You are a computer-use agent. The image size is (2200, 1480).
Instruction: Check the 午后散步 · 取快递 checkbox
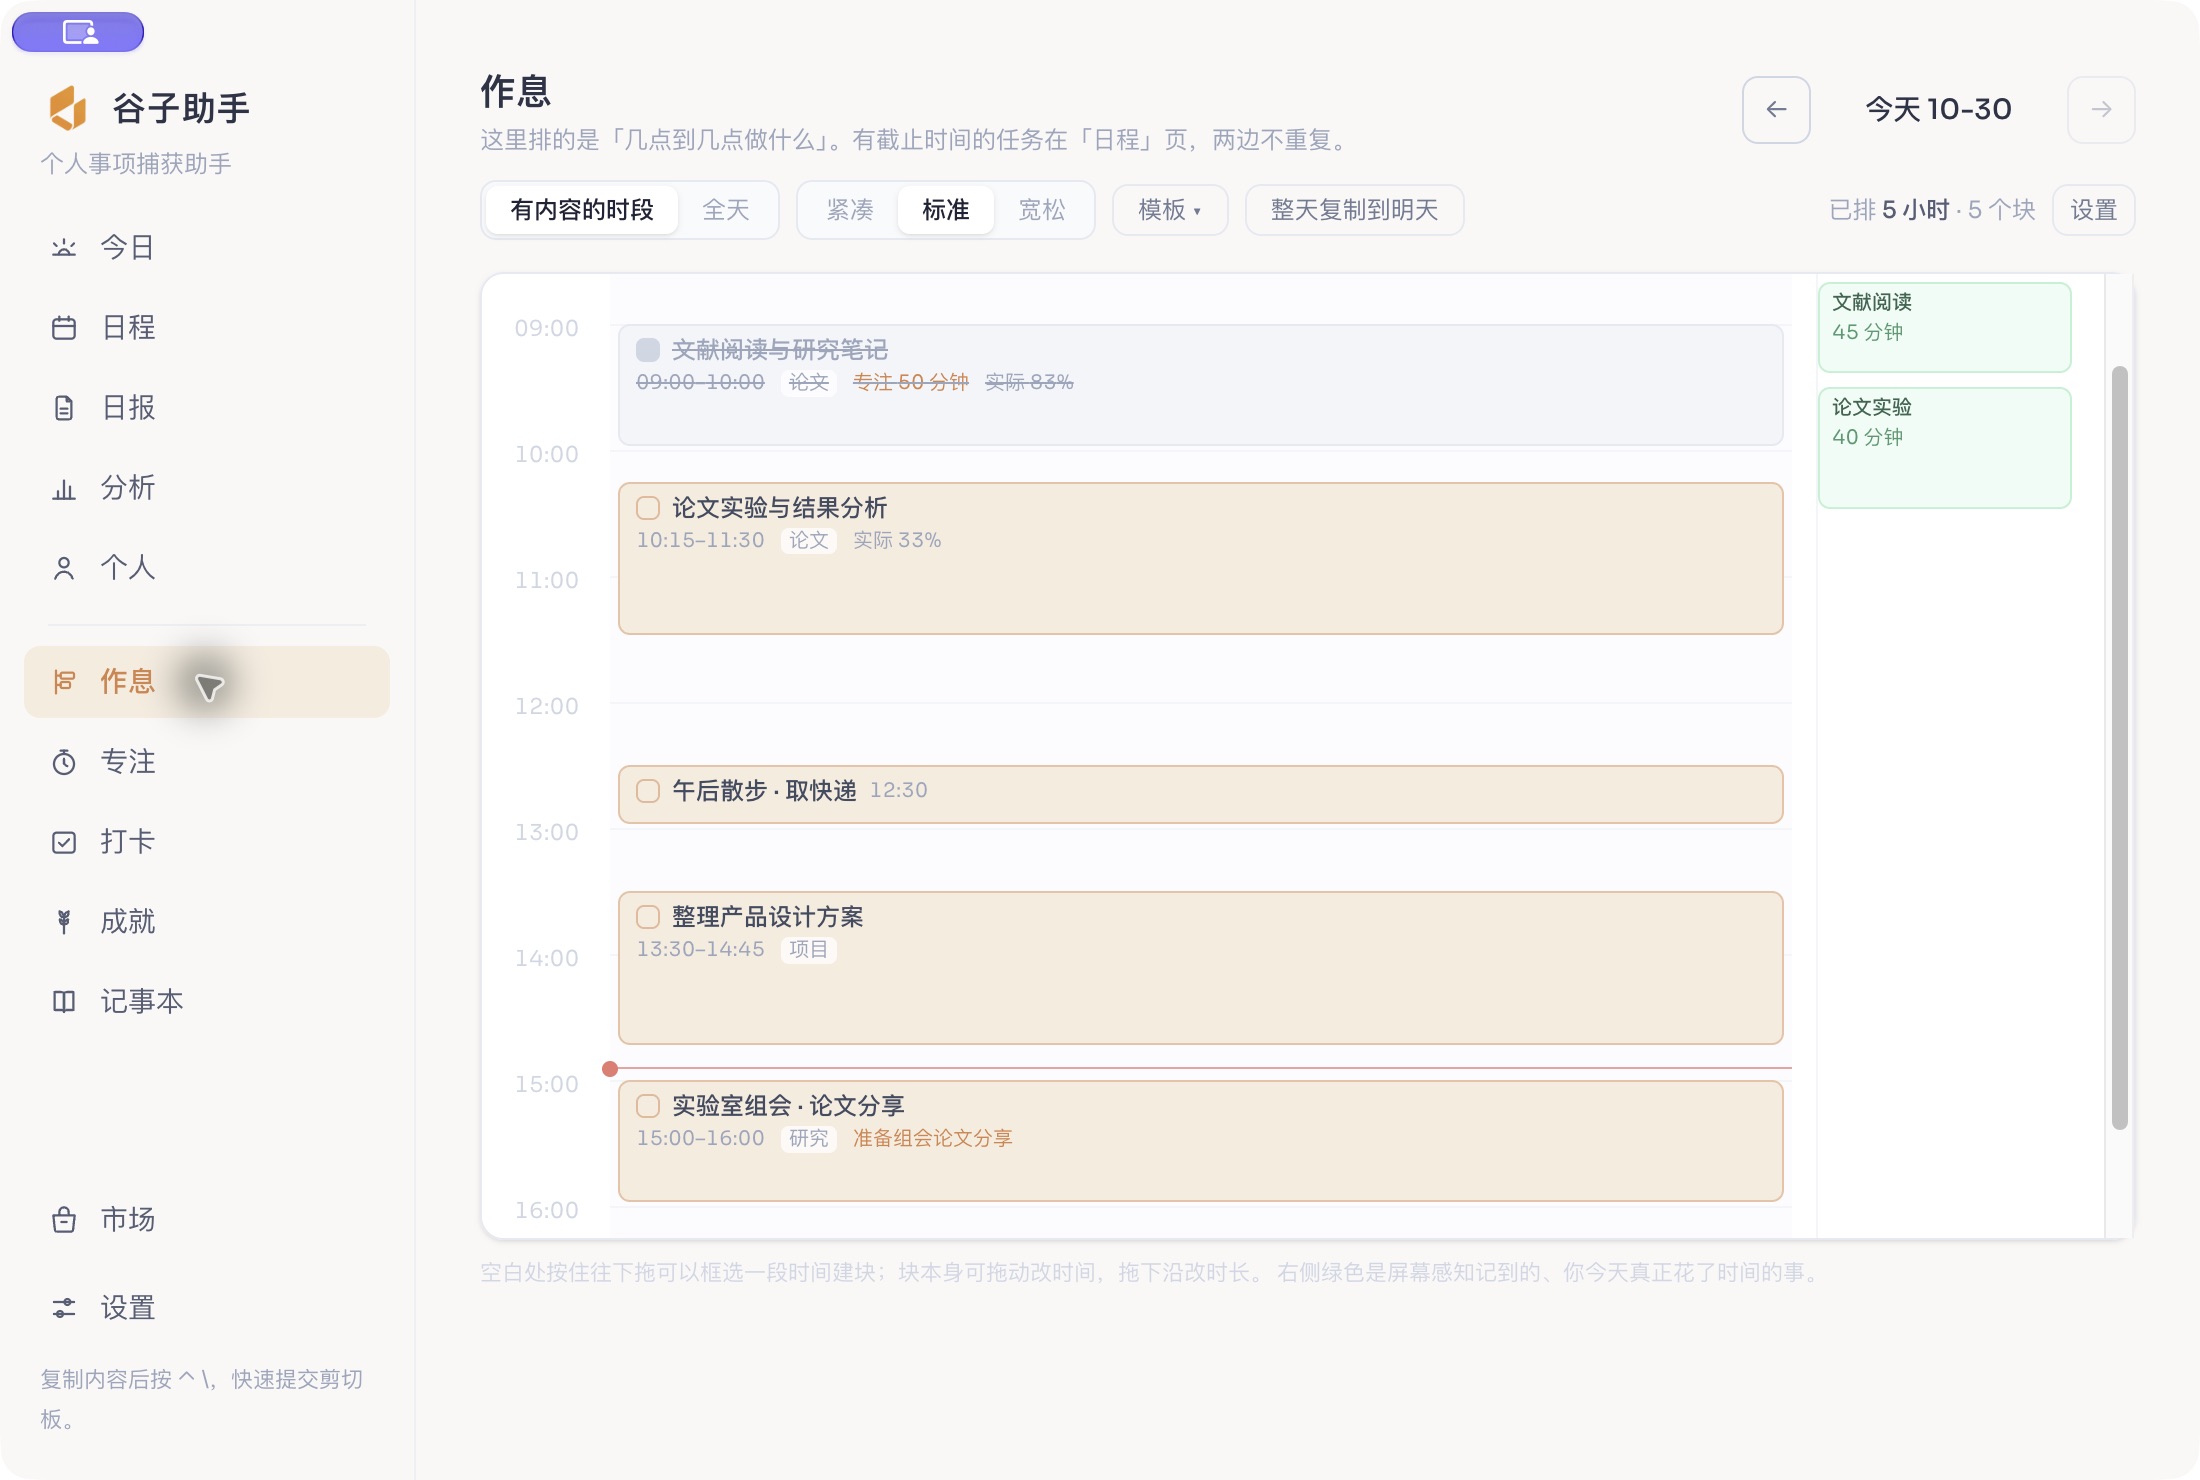[x=648, y=791]
